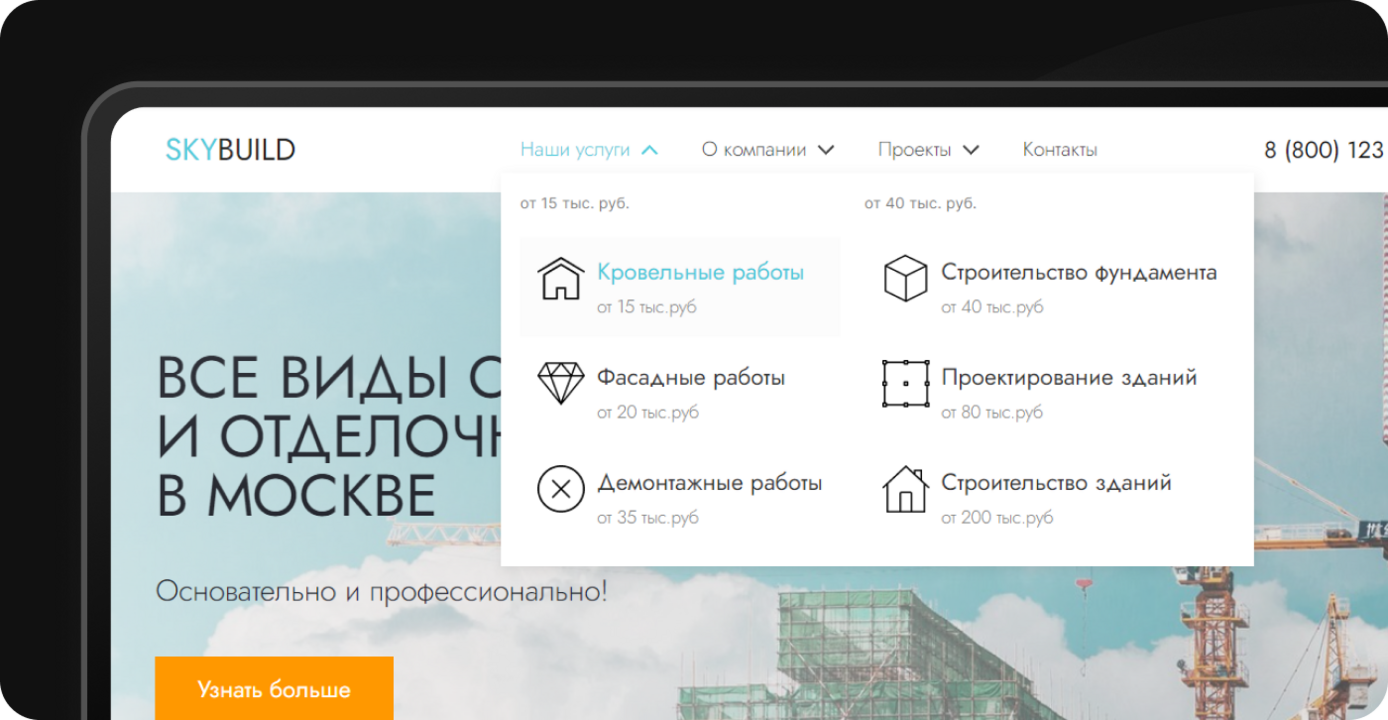Collapse the Наши услуги chevron arrow
Viewport: 1388px width, 720px height.
pyautogui.click(x=649, y=150)
